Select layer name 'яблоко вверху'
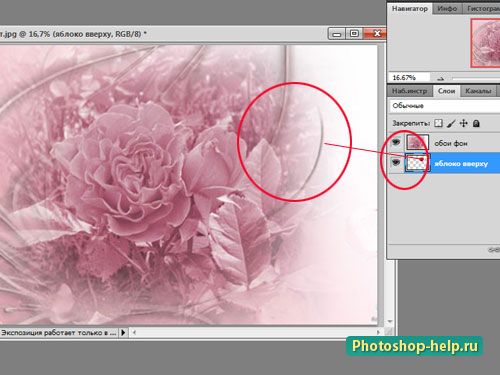This screenshot has width=500, height=375. click(461, 164)
